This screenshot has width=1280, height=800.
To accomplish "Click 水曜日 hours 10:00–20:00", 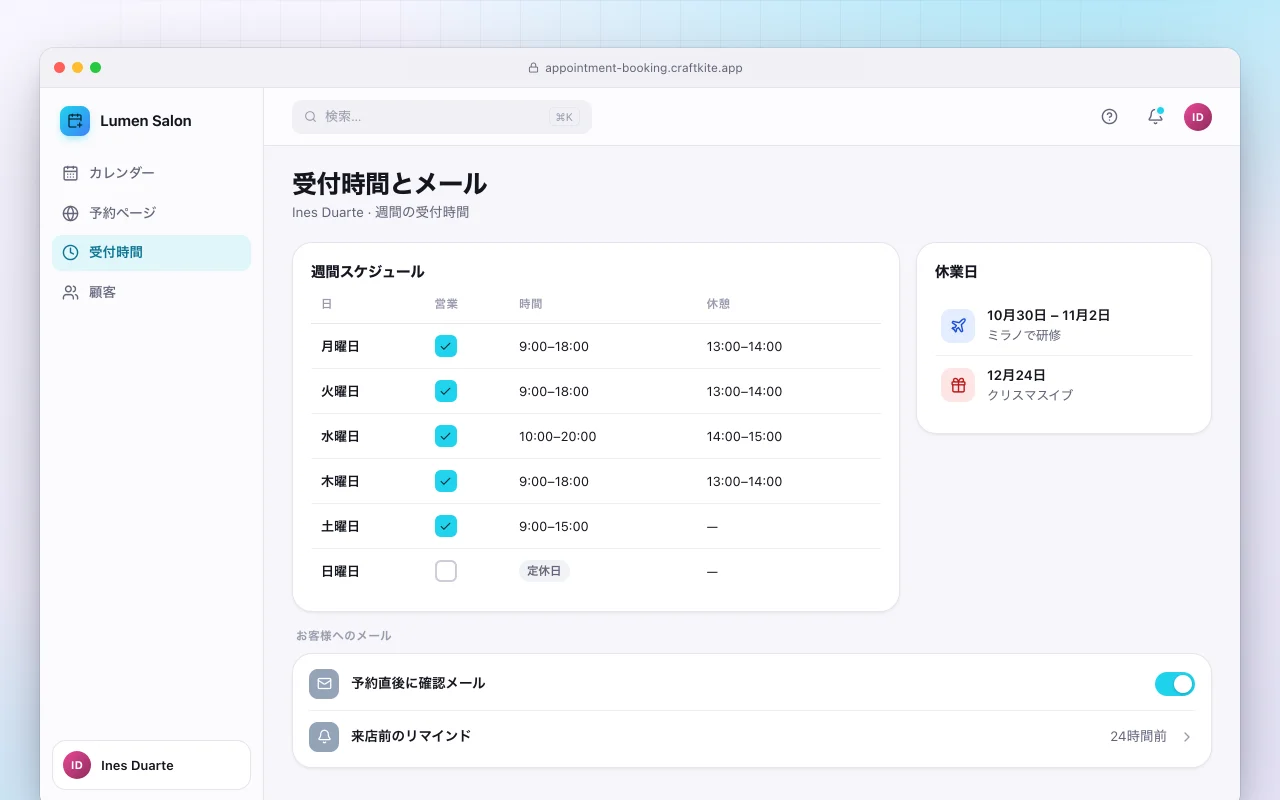I will (x=558, y=437).
